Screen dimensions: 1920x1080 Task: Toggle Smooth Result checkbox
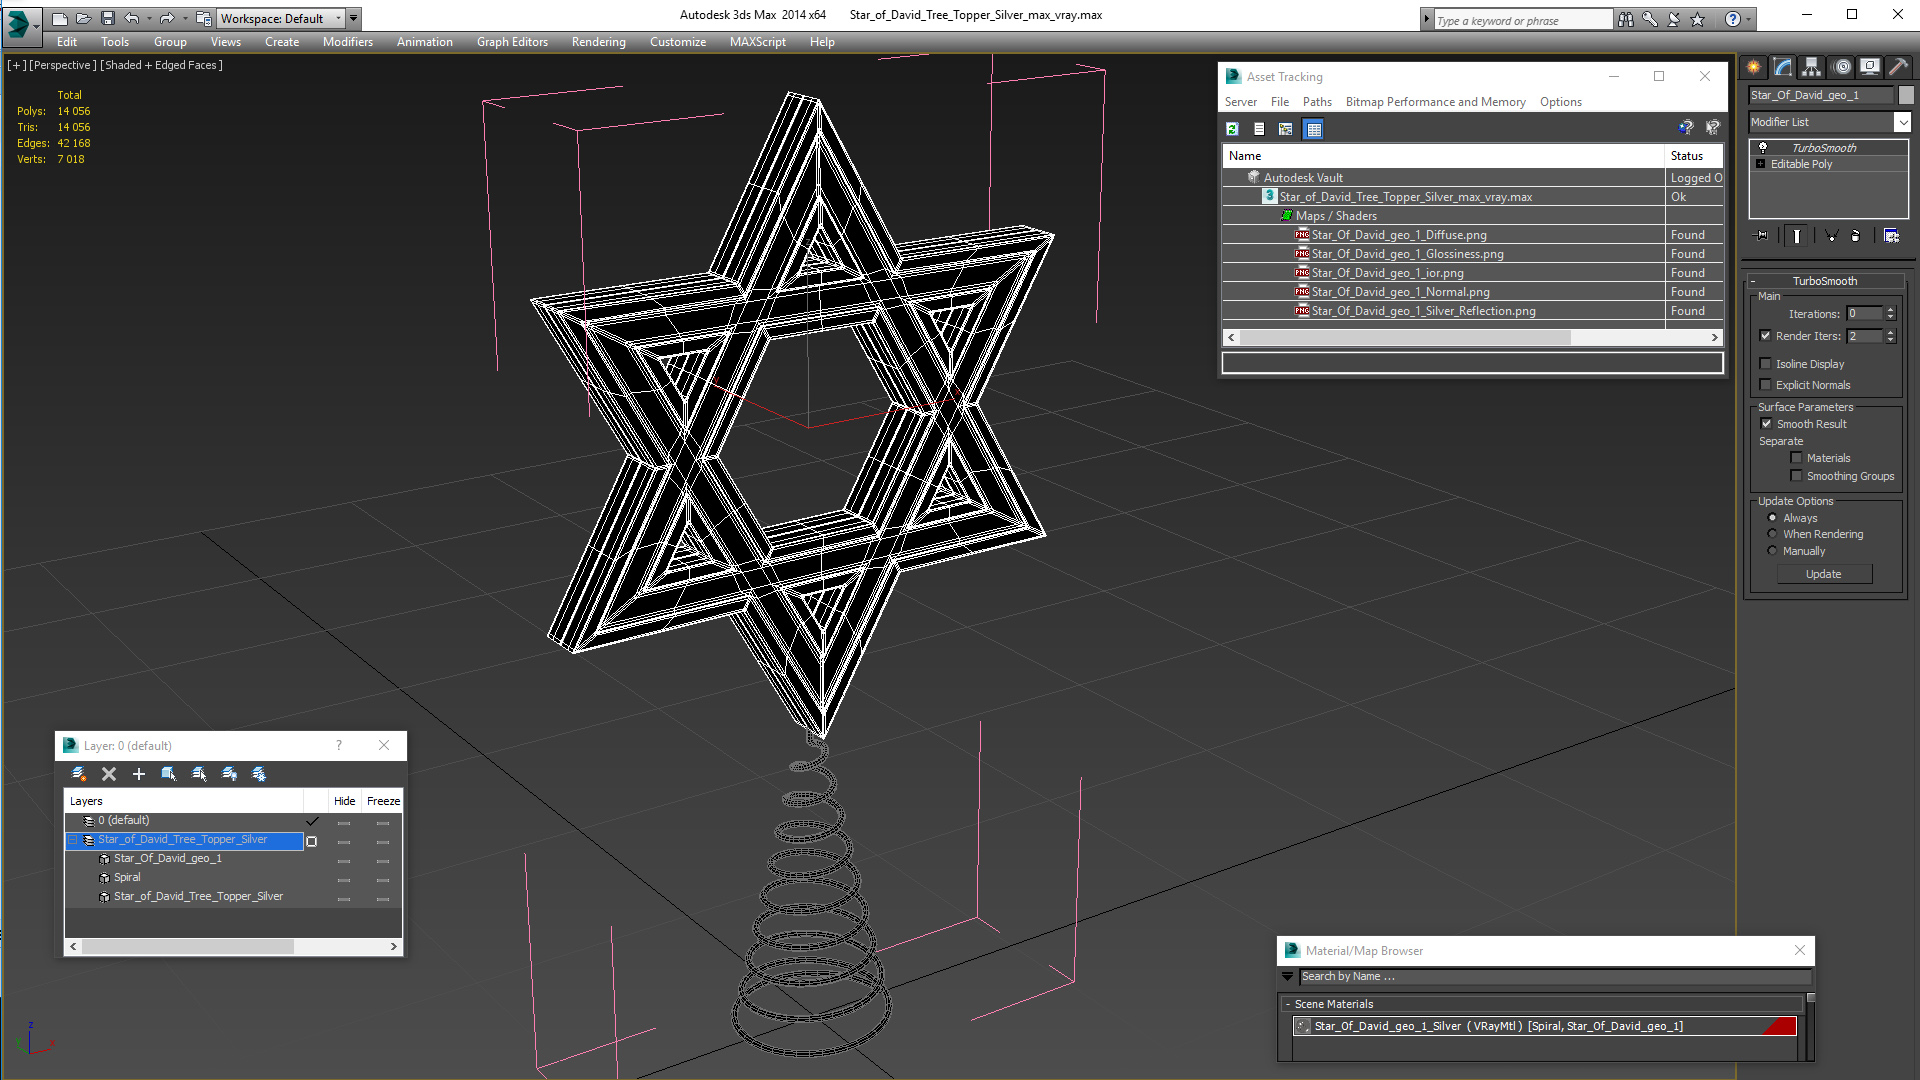(x=1766, y=424)
